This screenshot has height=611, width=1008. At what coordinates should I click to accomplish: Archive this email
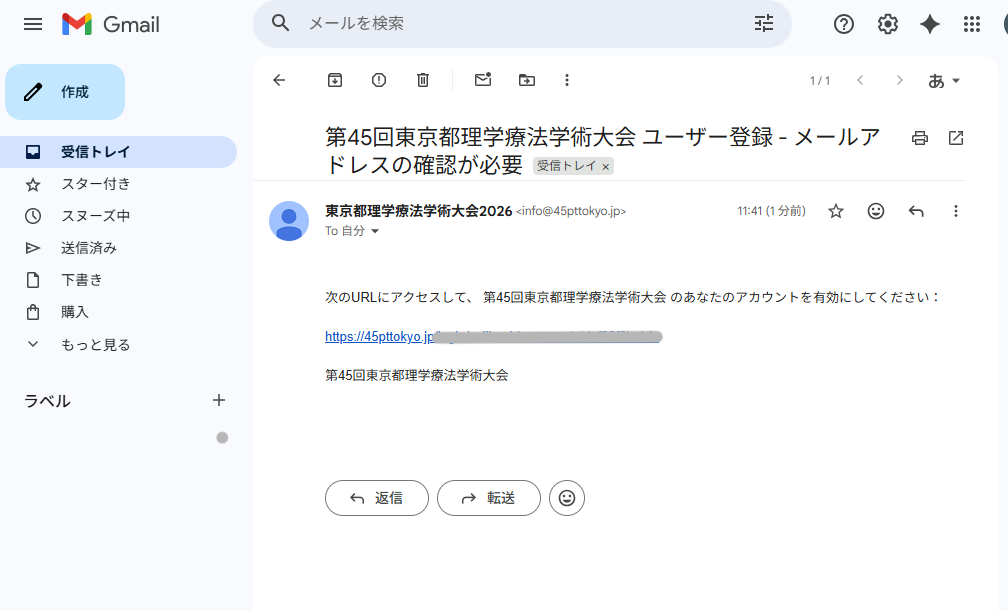pos(335,80)
